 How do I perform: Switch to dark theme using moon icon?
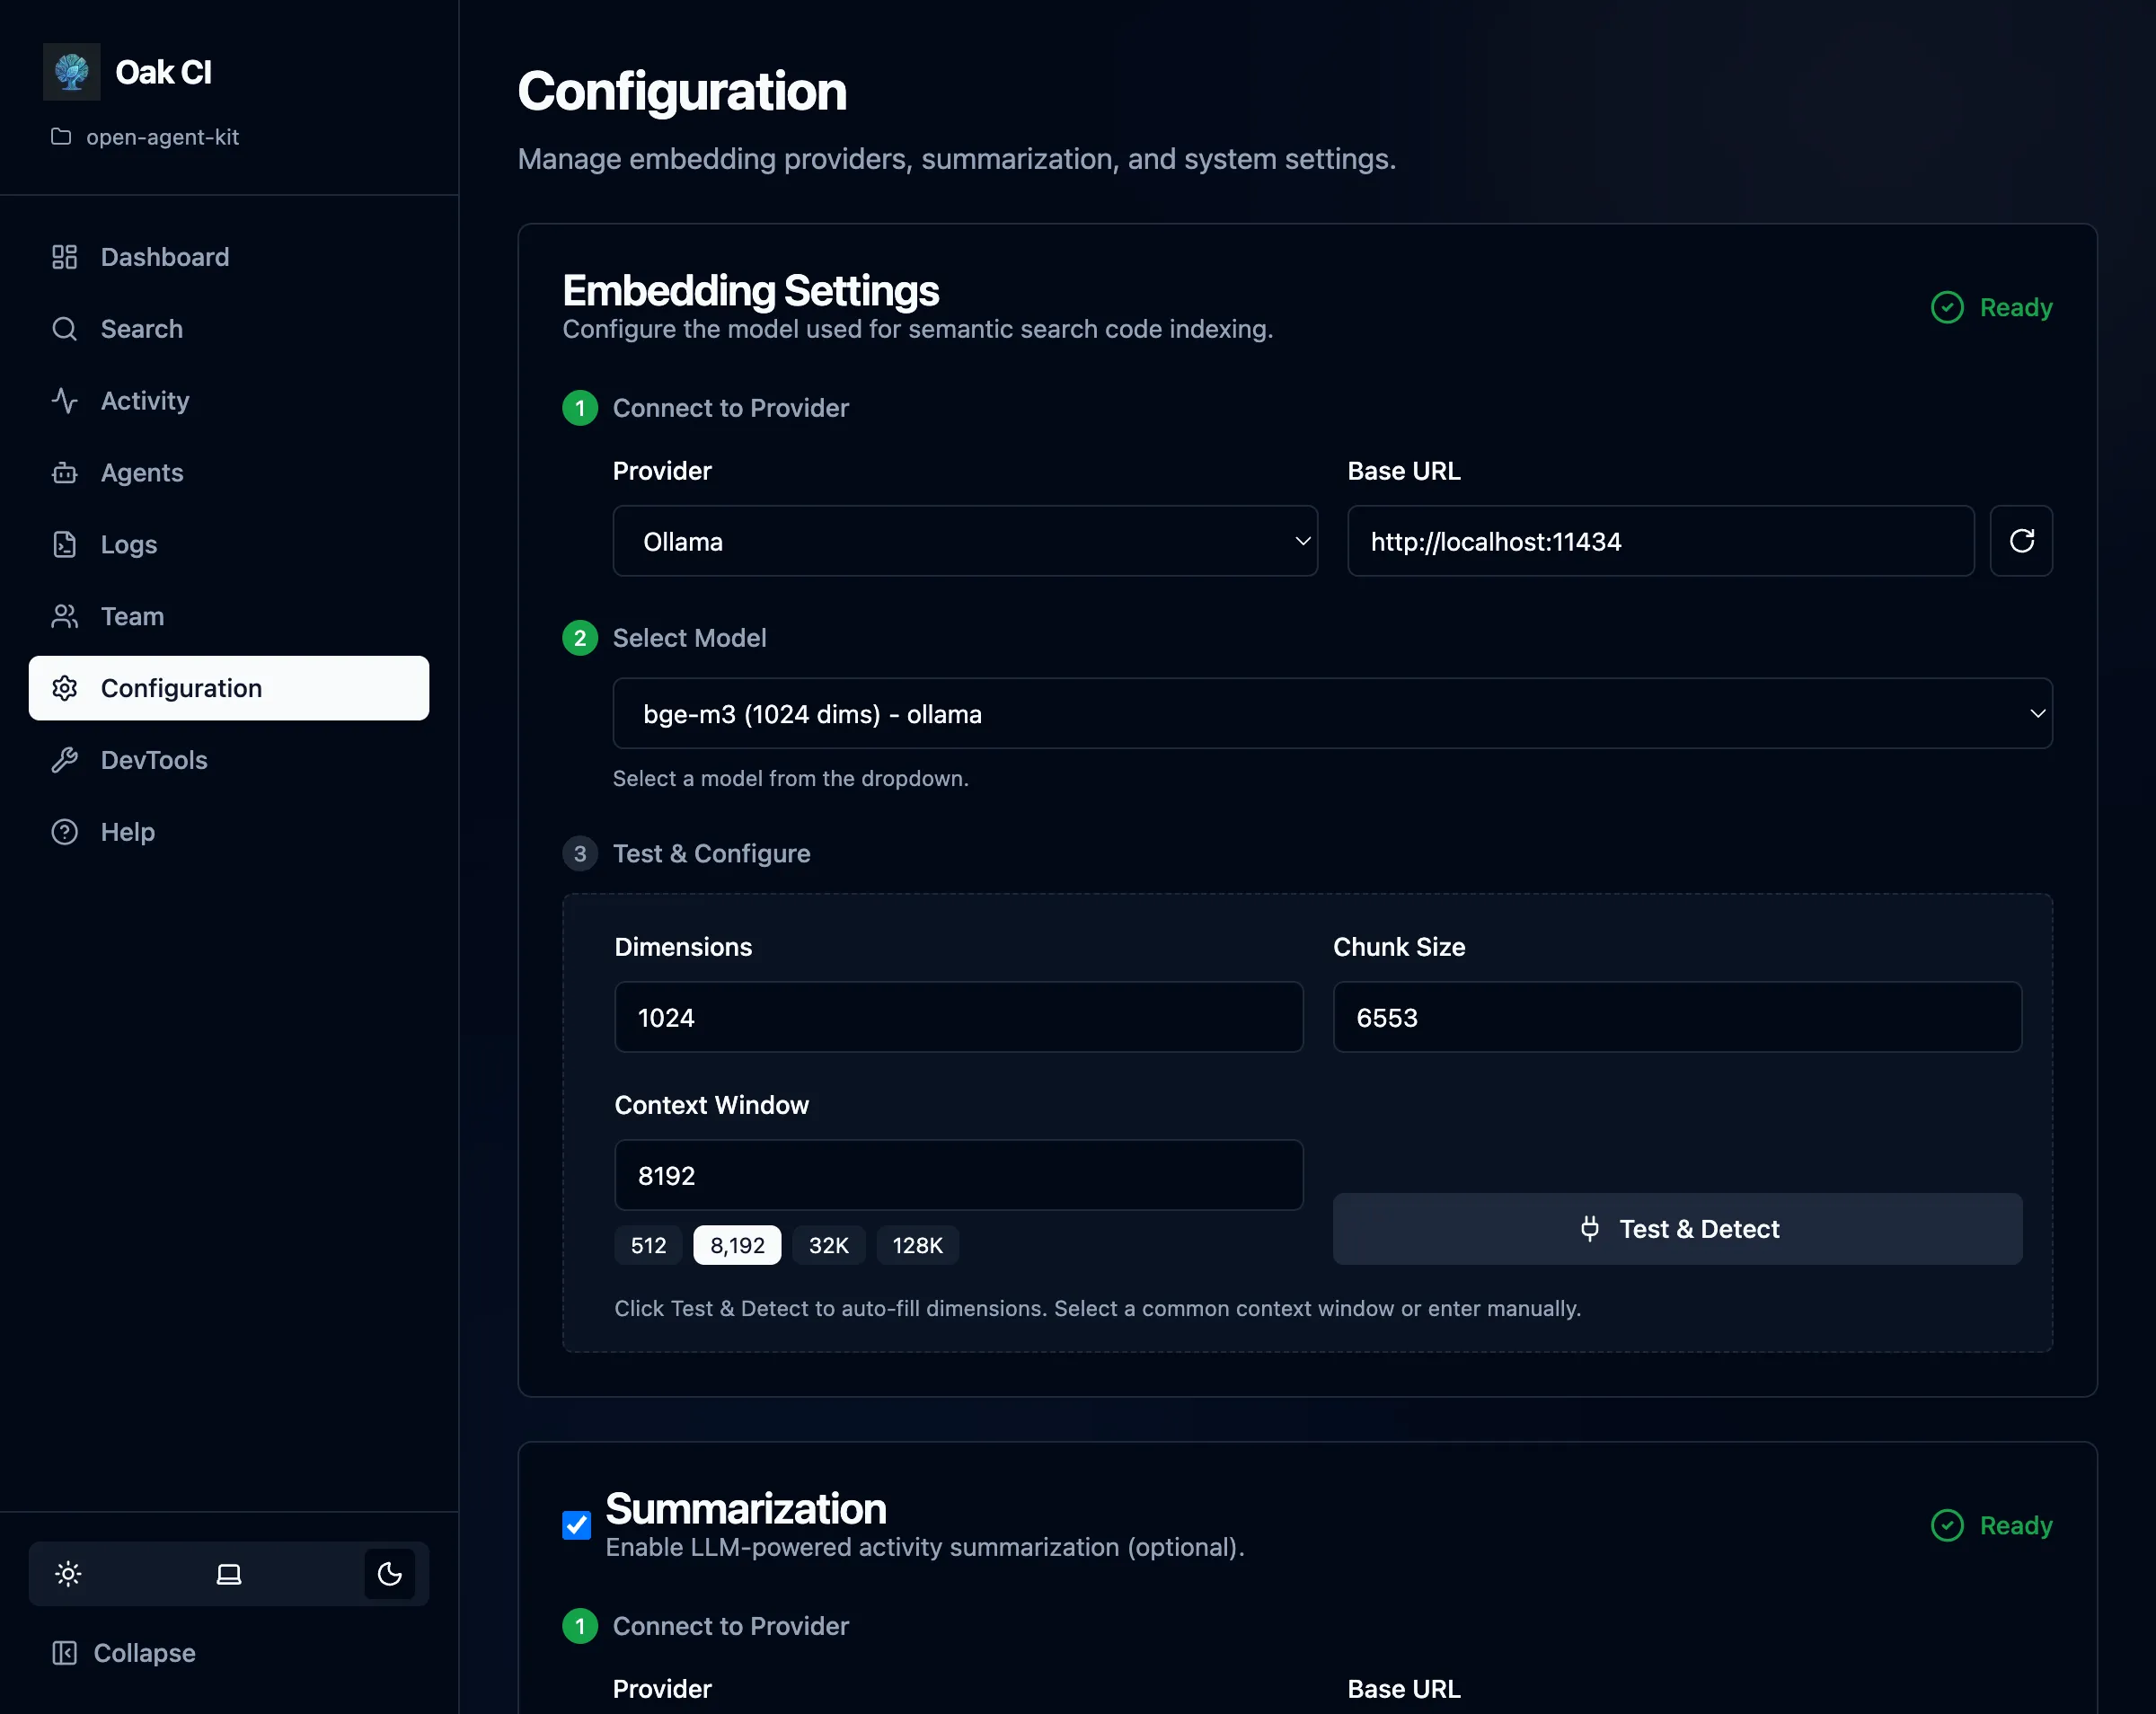tap(389, 1573)
